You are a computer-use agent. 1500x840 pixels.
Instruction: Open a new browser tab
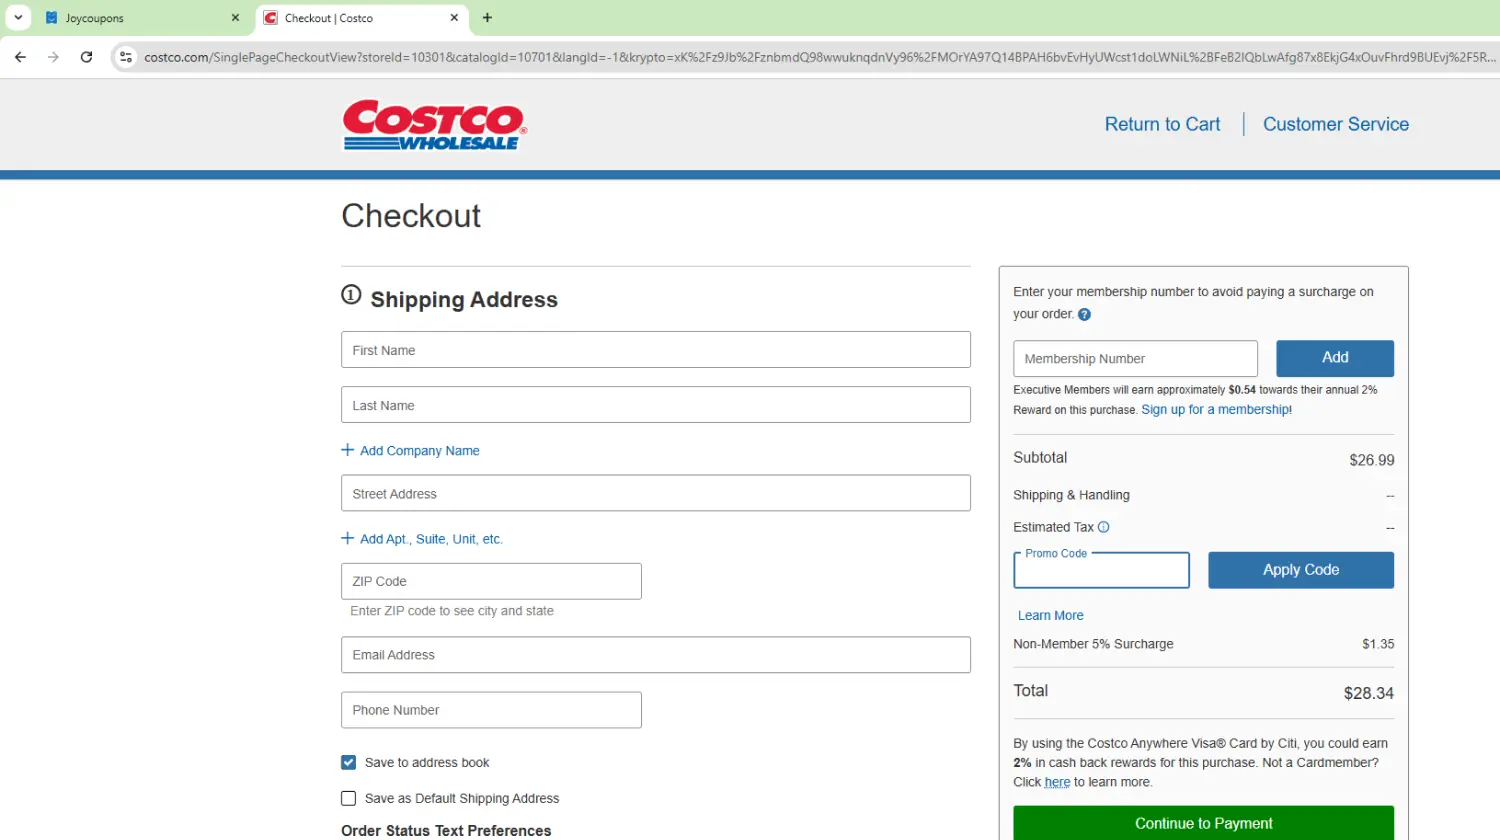coord(487,18)
